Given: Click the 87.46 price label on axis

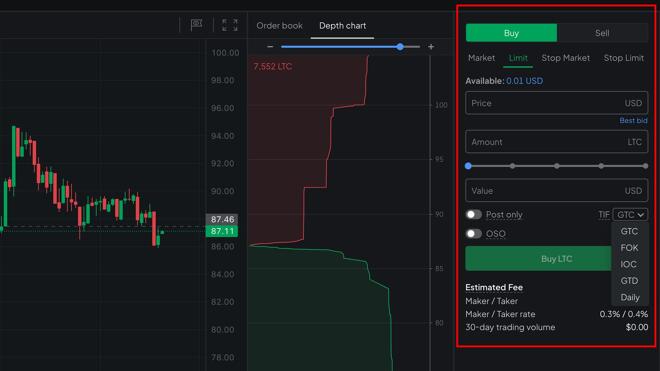Looking at the screenshot, I should coord(222,219).
